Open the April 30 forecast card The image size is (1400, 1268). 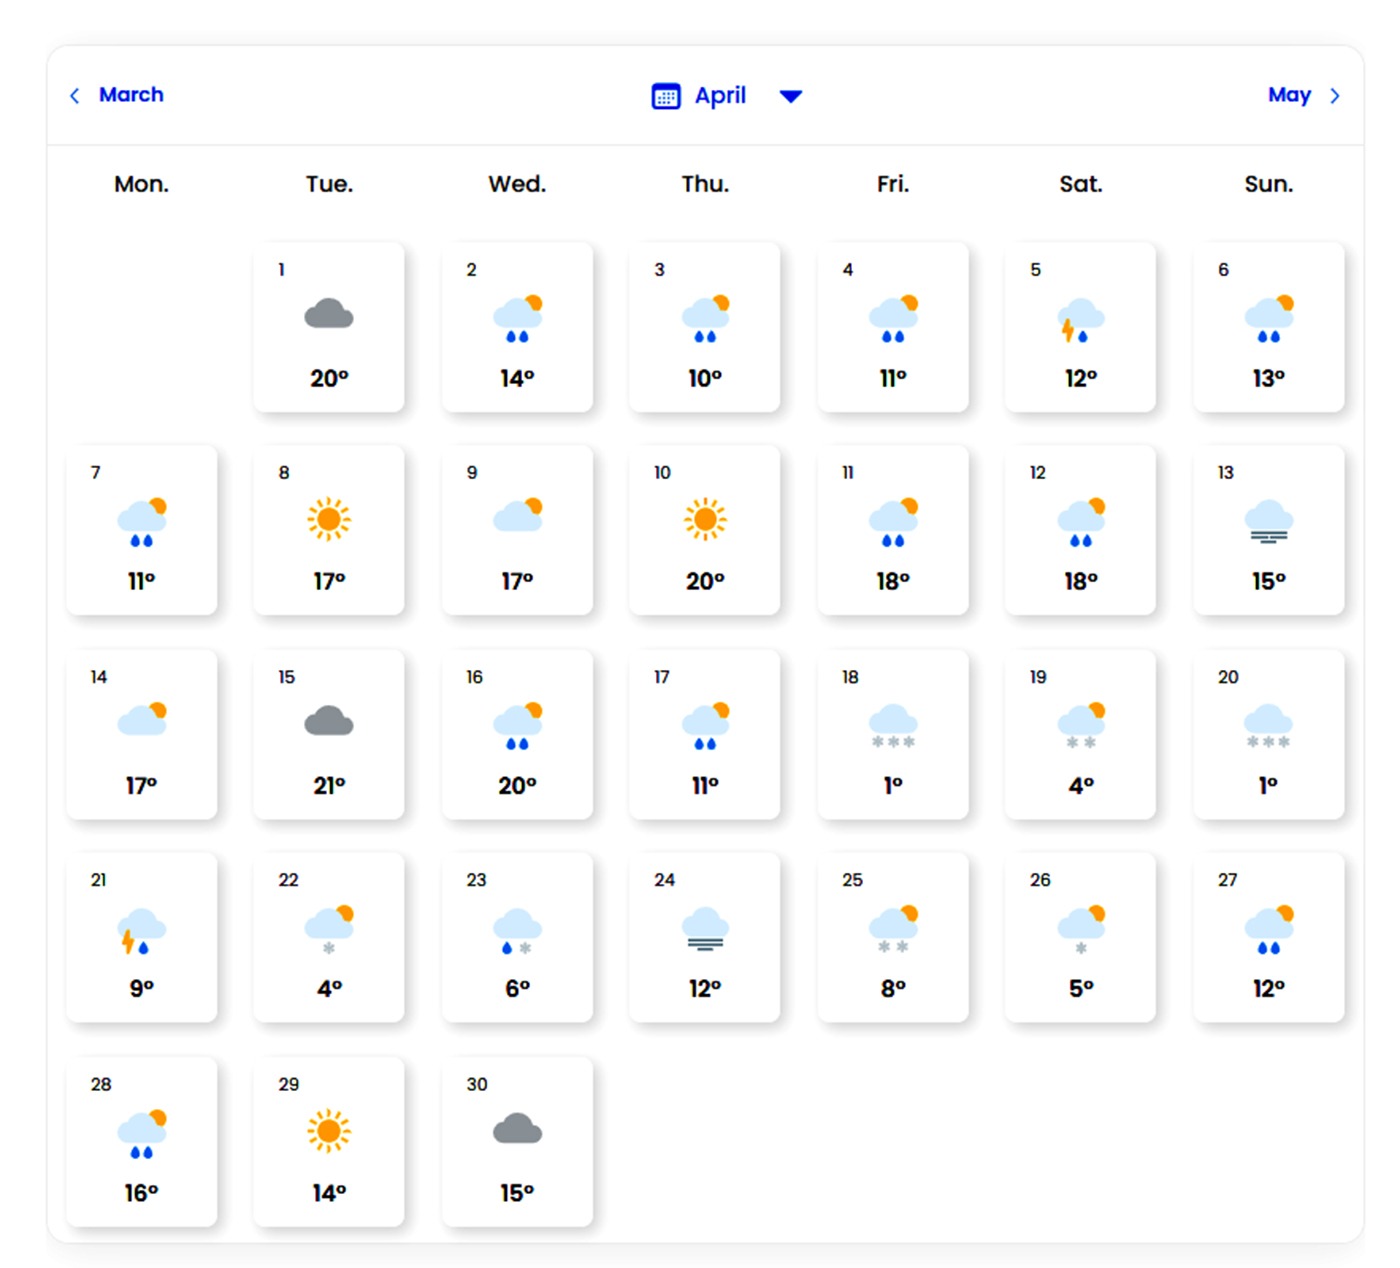[x=517, y=1141]
